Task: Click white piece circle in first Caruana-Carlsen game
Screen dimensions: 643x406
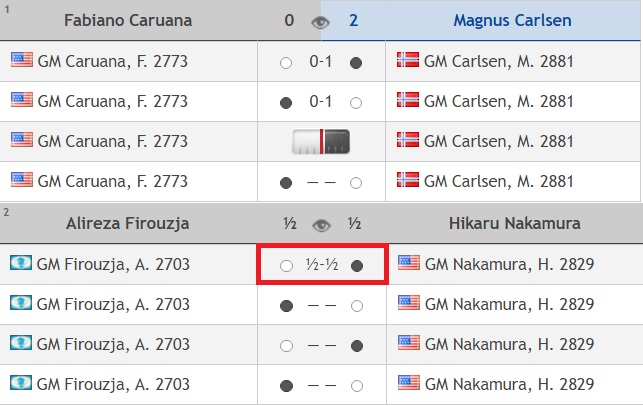Action: [286, 63]
